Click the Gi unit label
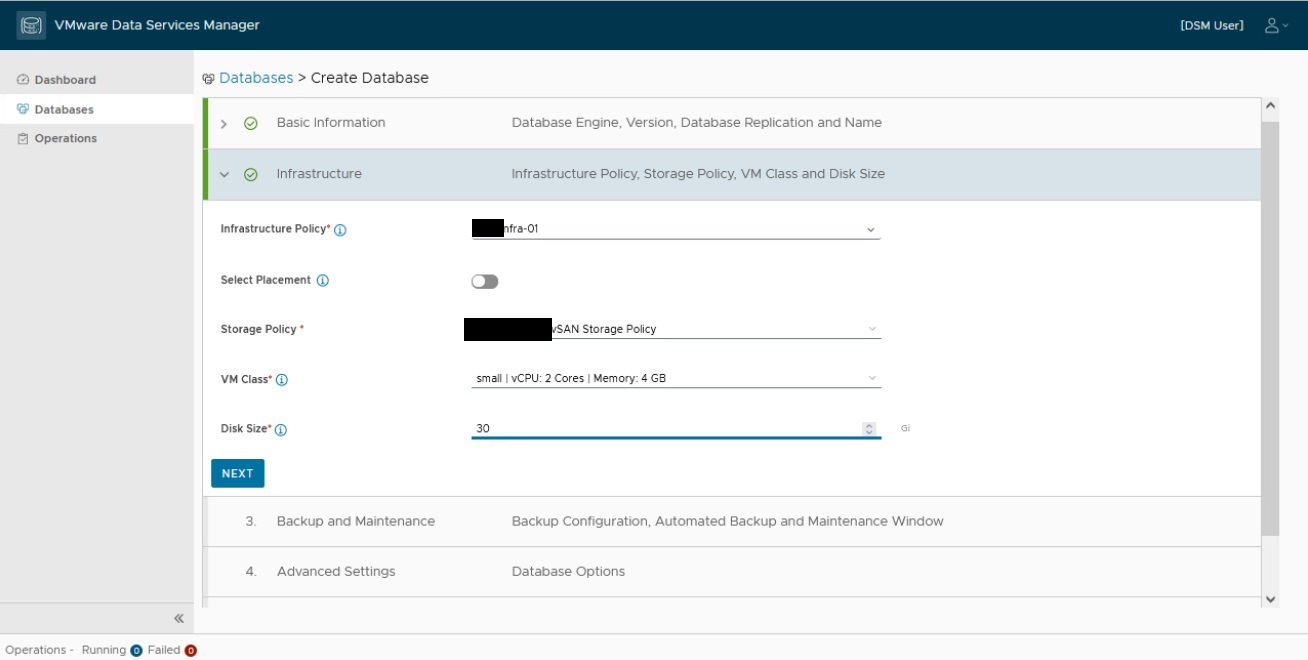 [905, 429]
